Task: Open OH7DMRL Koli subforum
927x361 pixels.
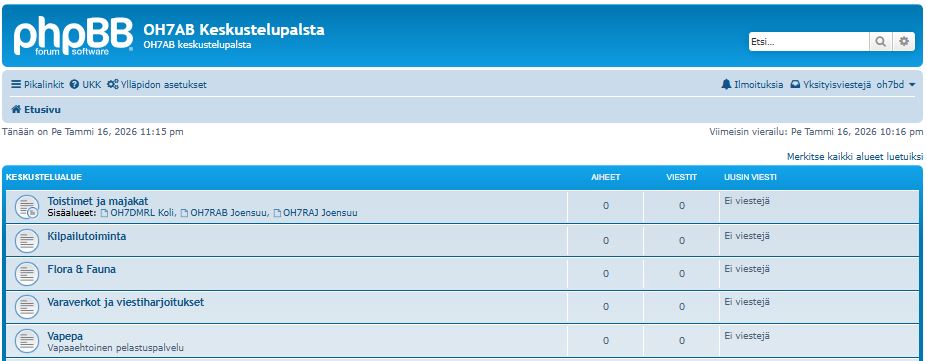Action: 138,213
